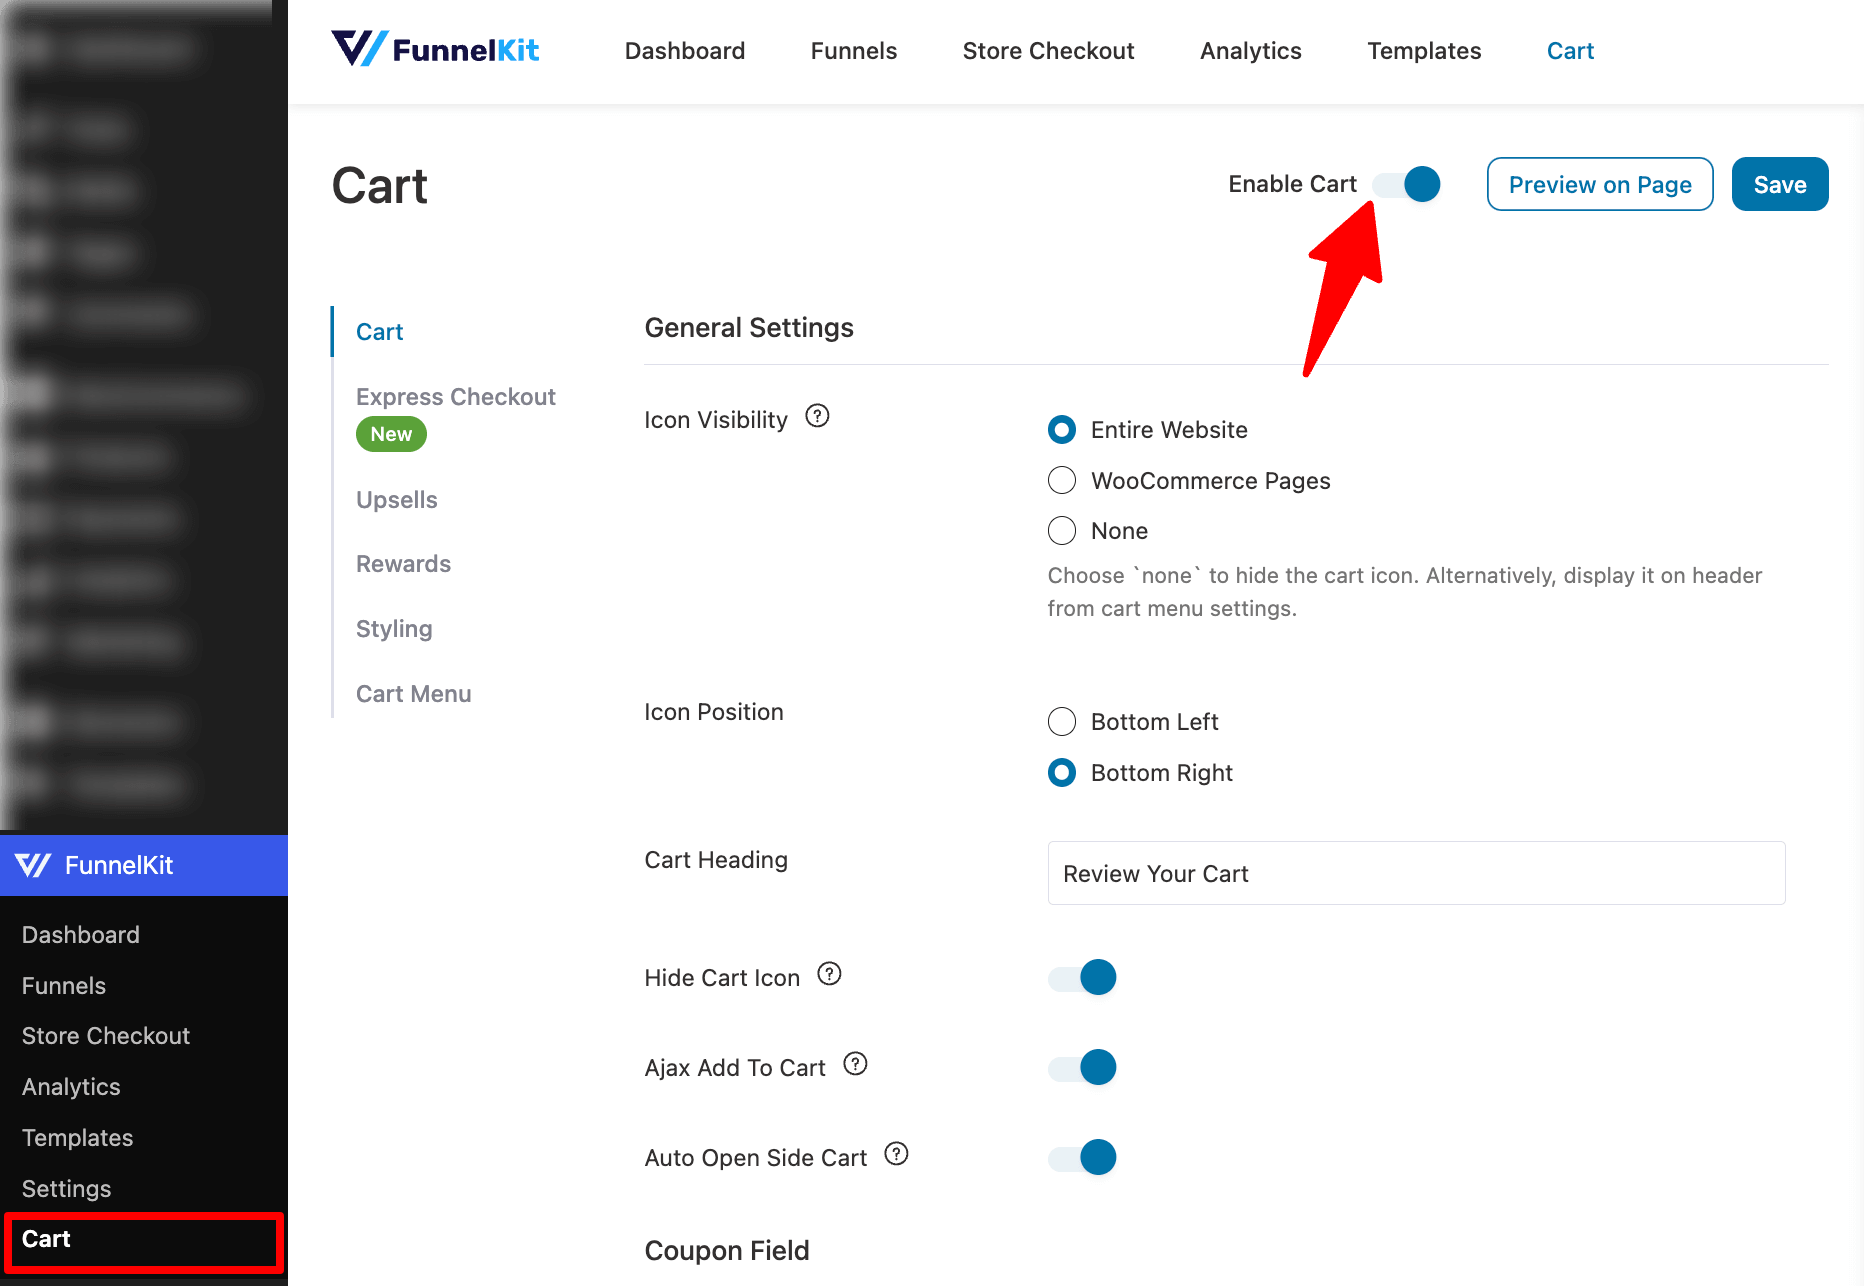This screenshot has height=1286, width=1864.
Task: Open Hide Cart Icon help tooltip
Action: (829, 974)
